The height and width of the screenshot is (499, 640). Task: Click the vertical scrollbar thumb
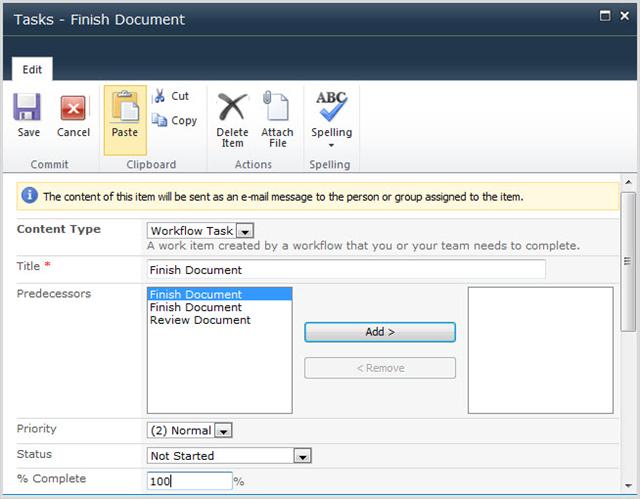pos(628,262)
